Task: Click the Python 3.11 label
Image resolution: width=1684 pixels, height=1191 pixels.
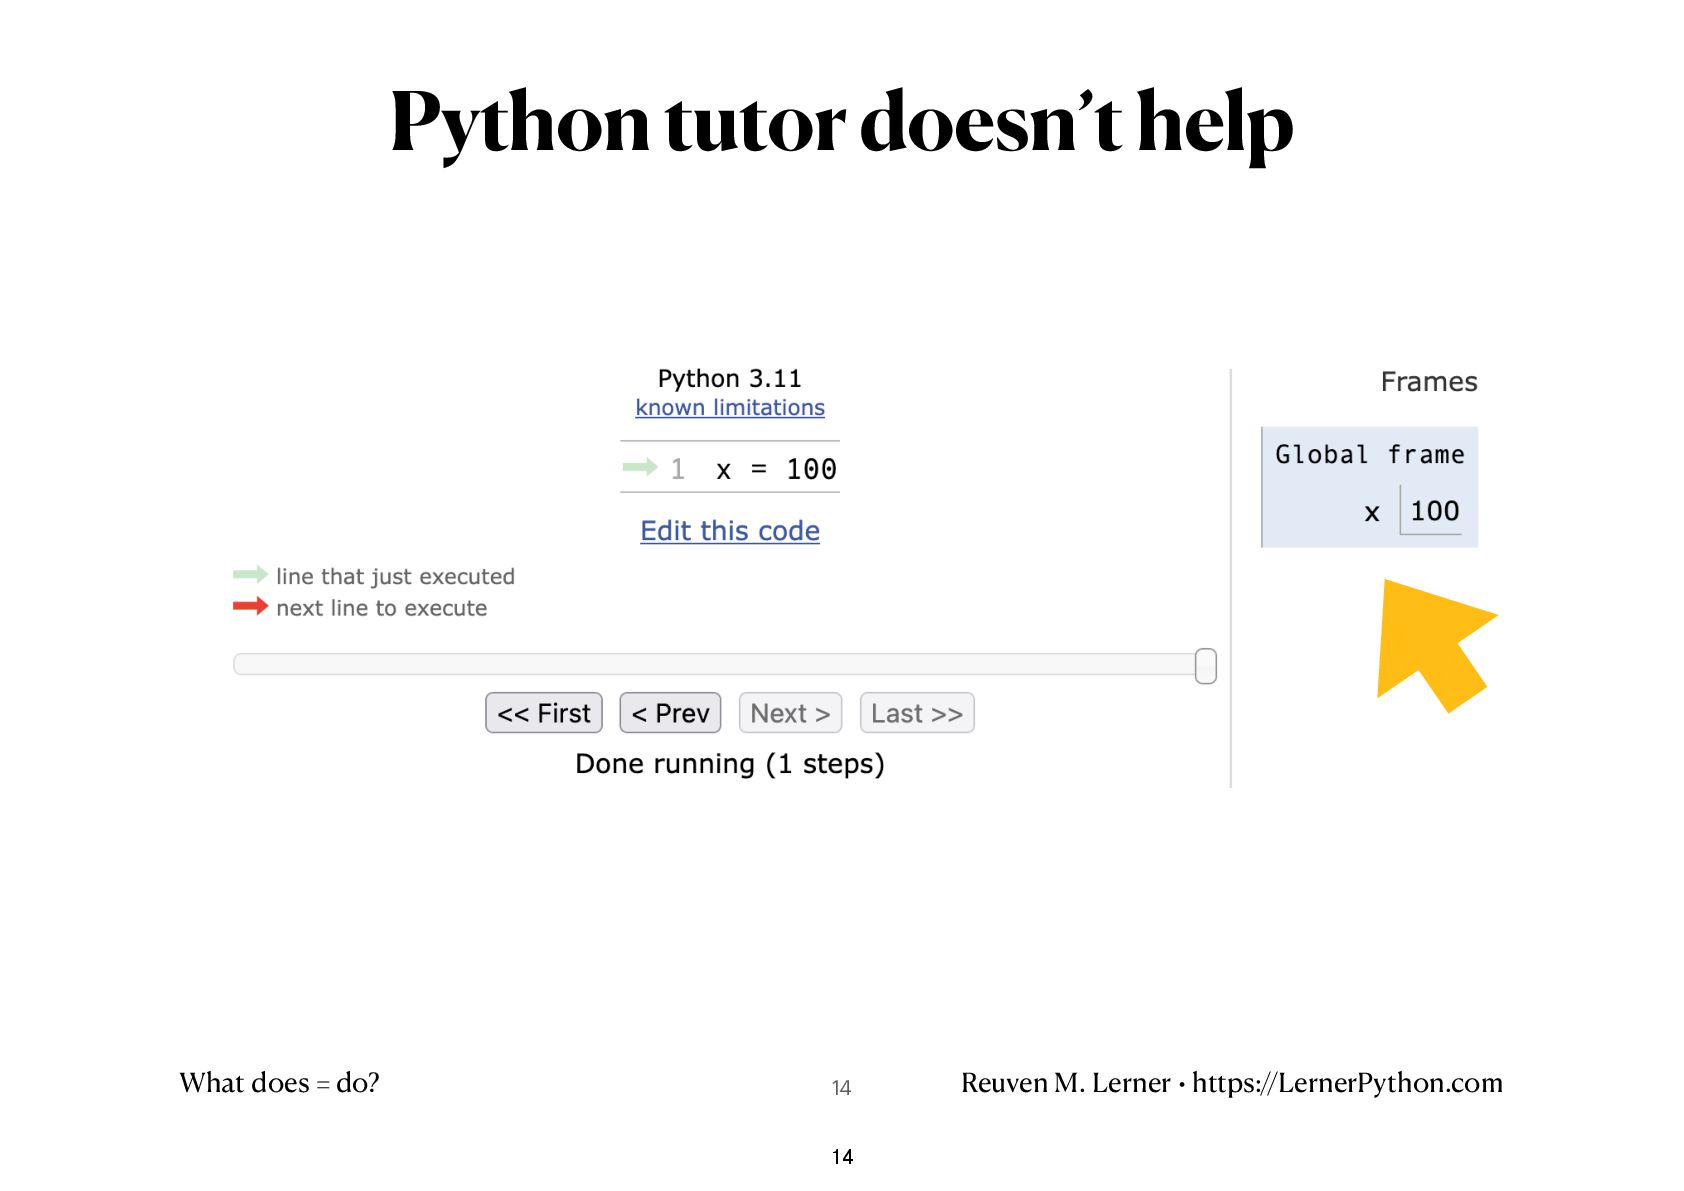Action: tap(730, 378)
